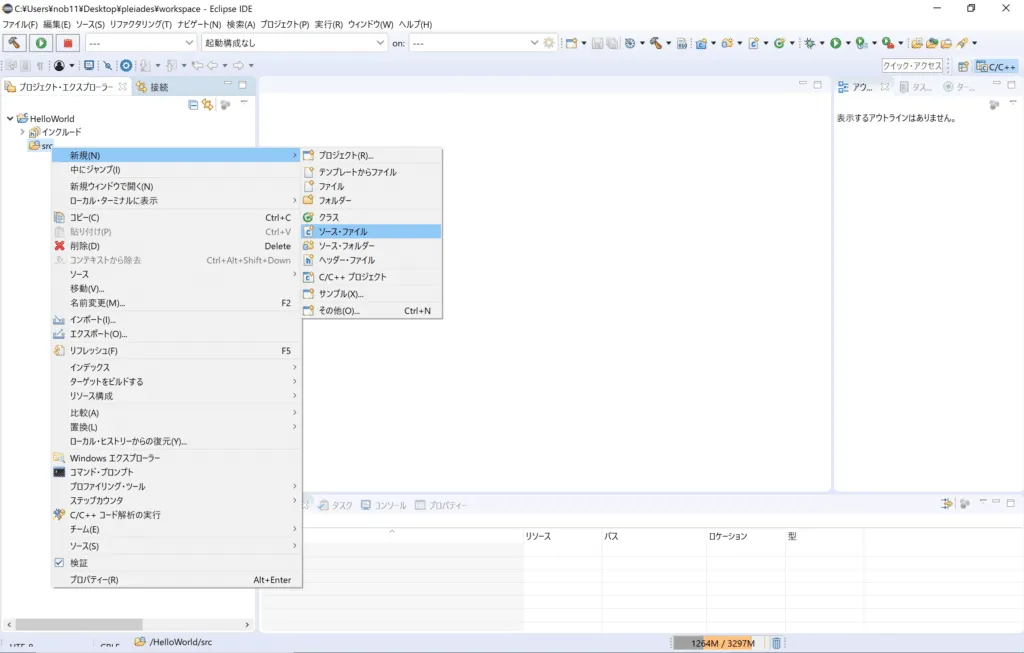Click the New C/C++ project toolbar icon
Viewport: 1024px width, 653px height.
(x=701, y=44)
